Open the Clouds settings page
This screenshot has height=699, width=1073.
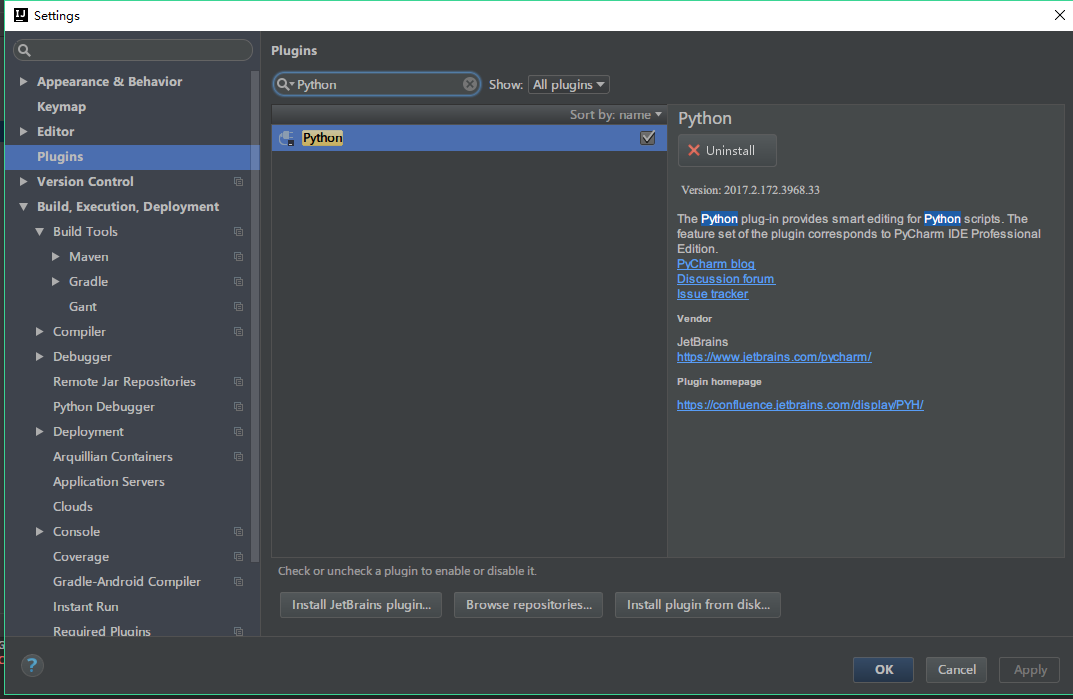click(73, 507)
